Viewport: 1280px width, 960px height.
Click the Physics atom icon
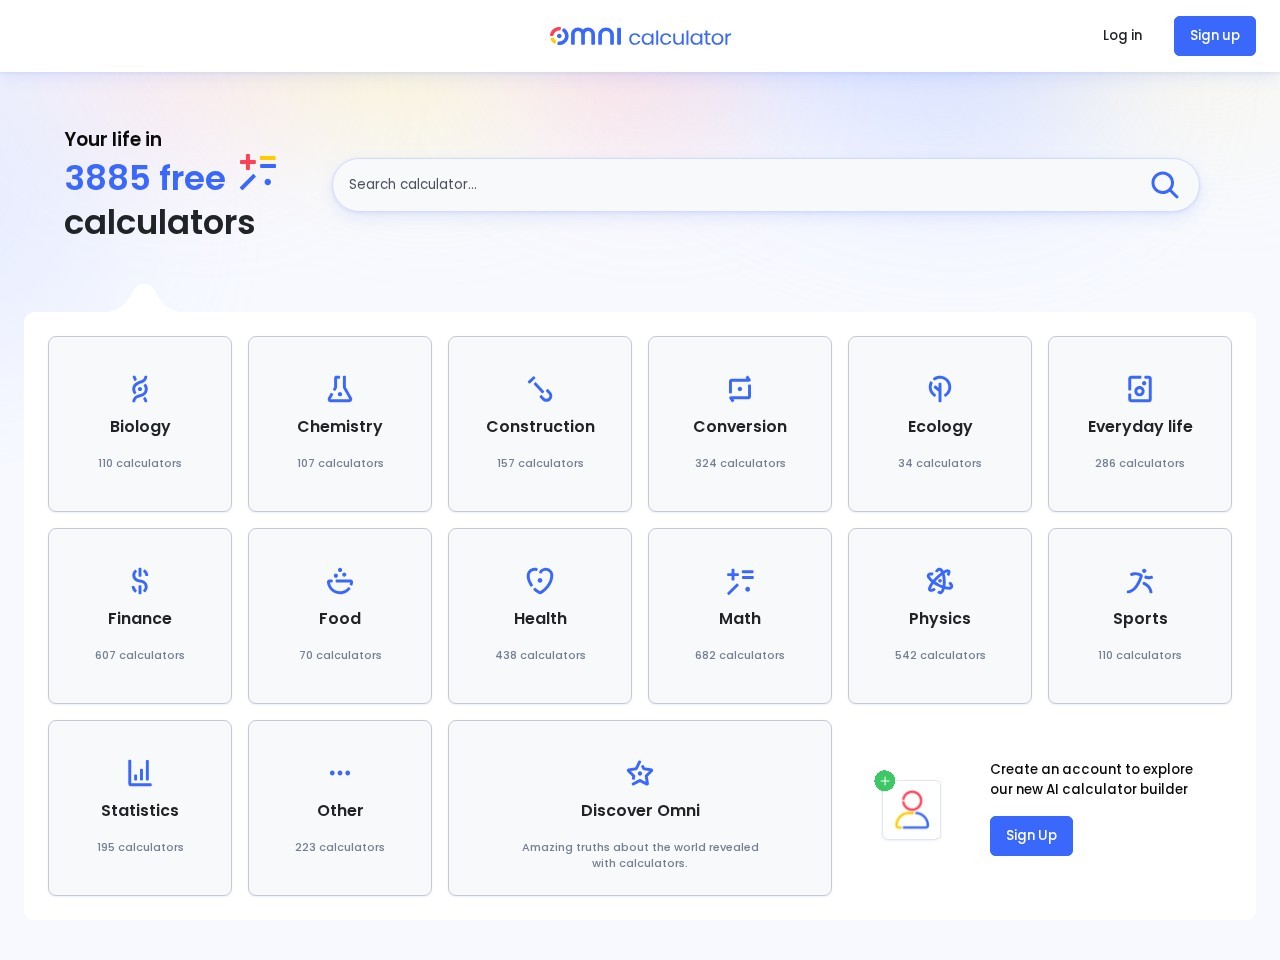940,580
